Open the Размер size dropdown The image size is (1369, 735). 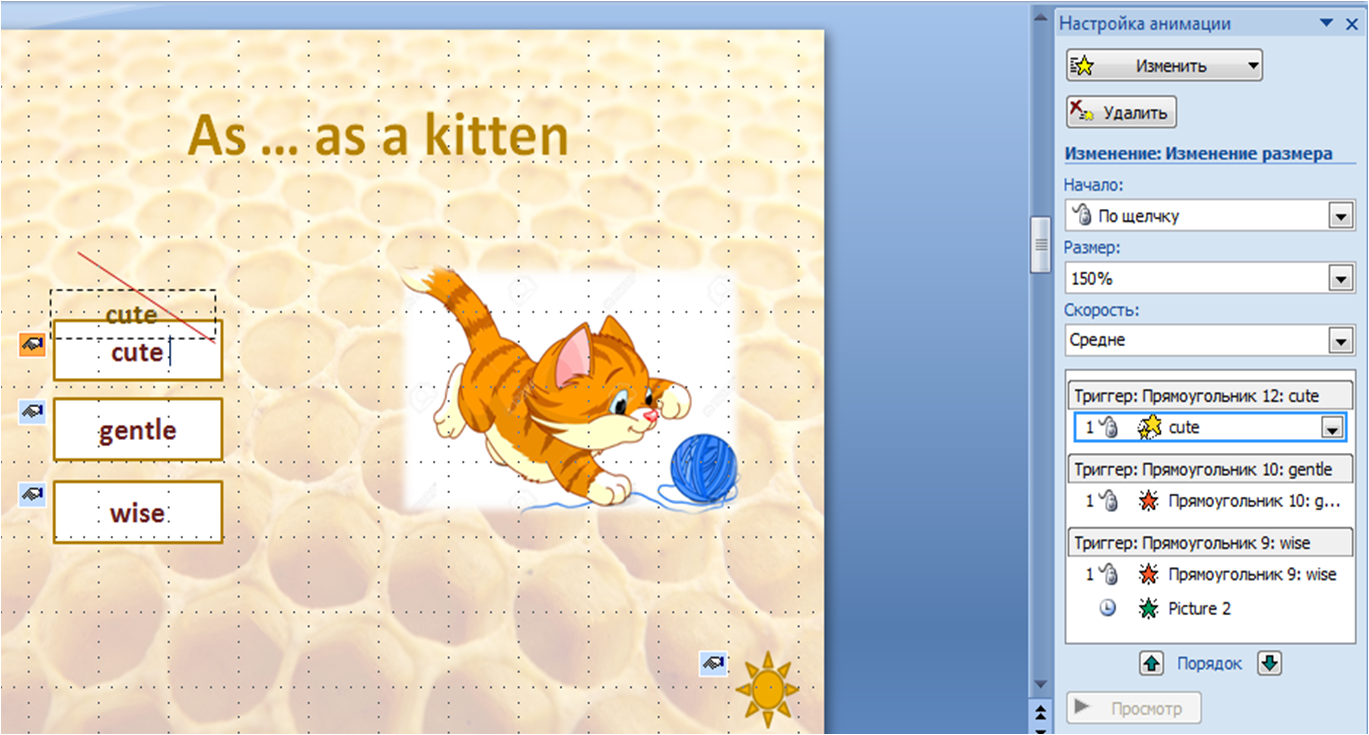tap(1340, 278)
